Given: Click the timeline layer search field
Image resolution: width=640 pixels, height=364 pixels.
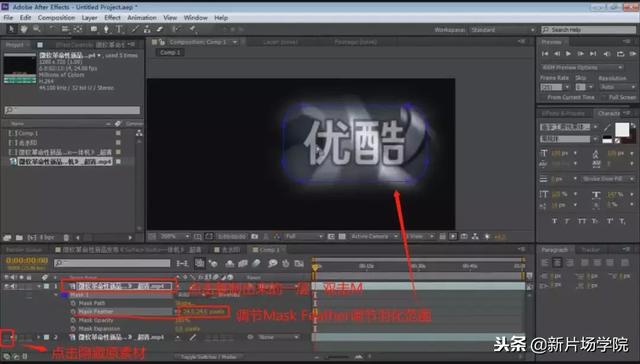Looking at the screenshot, I should (112, 263).
